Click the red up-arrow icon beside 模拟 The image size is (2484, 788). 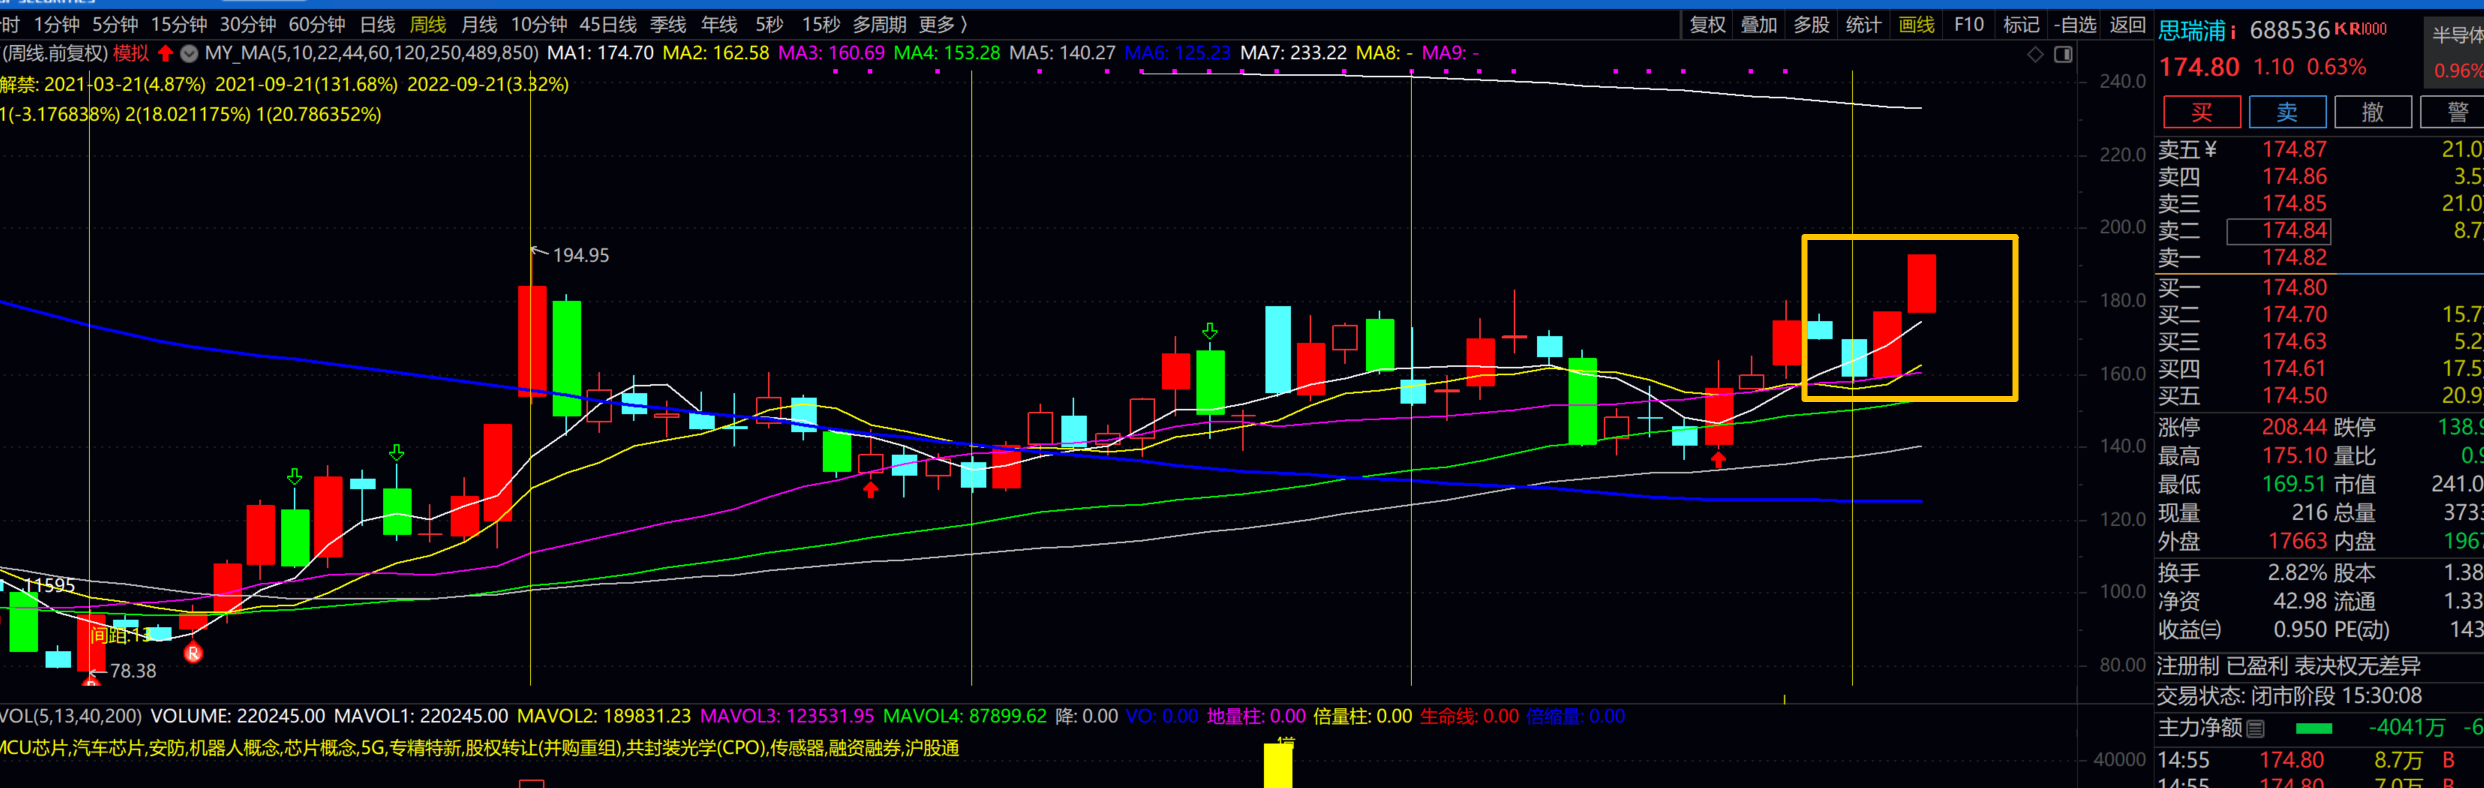click(x=166, y=53)
